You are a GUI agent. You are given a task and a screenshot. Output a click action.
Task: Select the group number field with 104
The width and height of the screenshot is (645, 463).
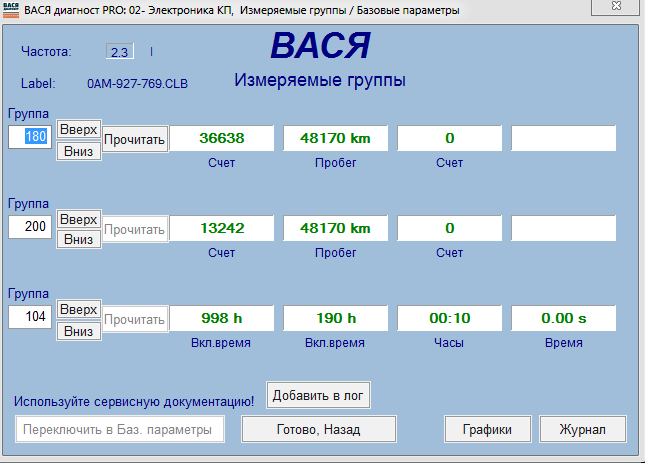30,316
